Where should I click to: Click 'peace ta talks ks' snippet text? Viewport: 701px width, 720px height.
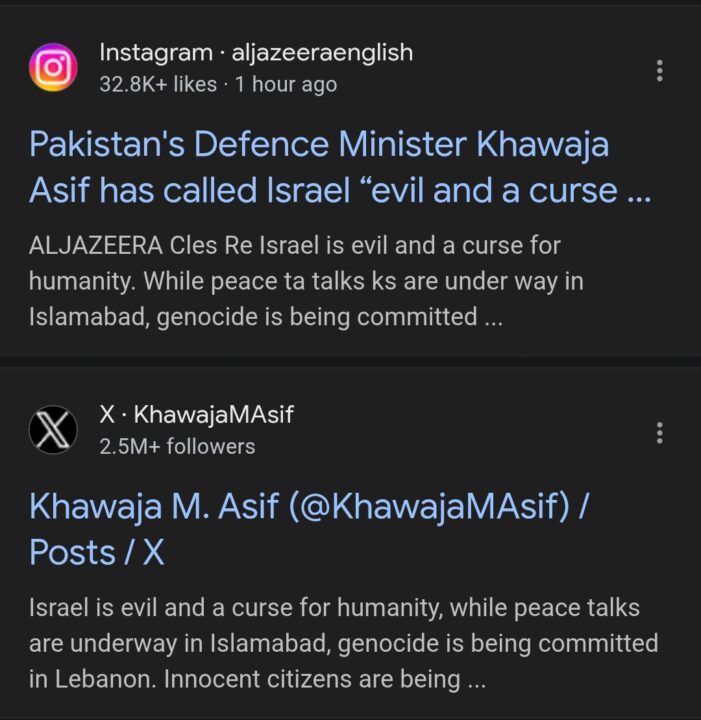344,281
